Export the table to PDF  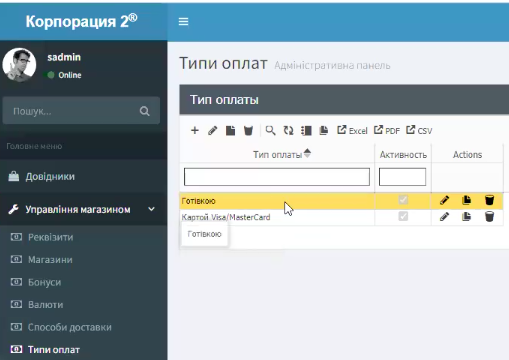pos(387,130)
